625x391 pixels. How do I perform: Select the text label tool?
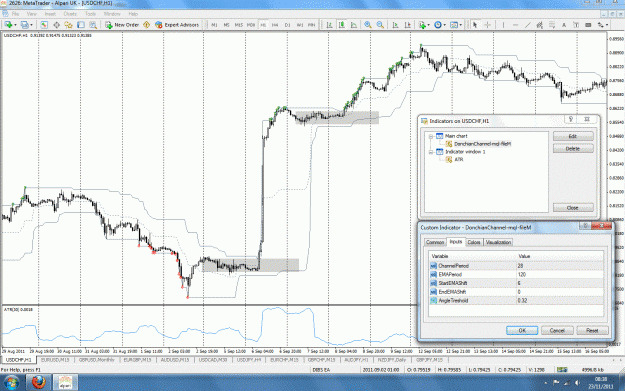(x=576, y=25)
